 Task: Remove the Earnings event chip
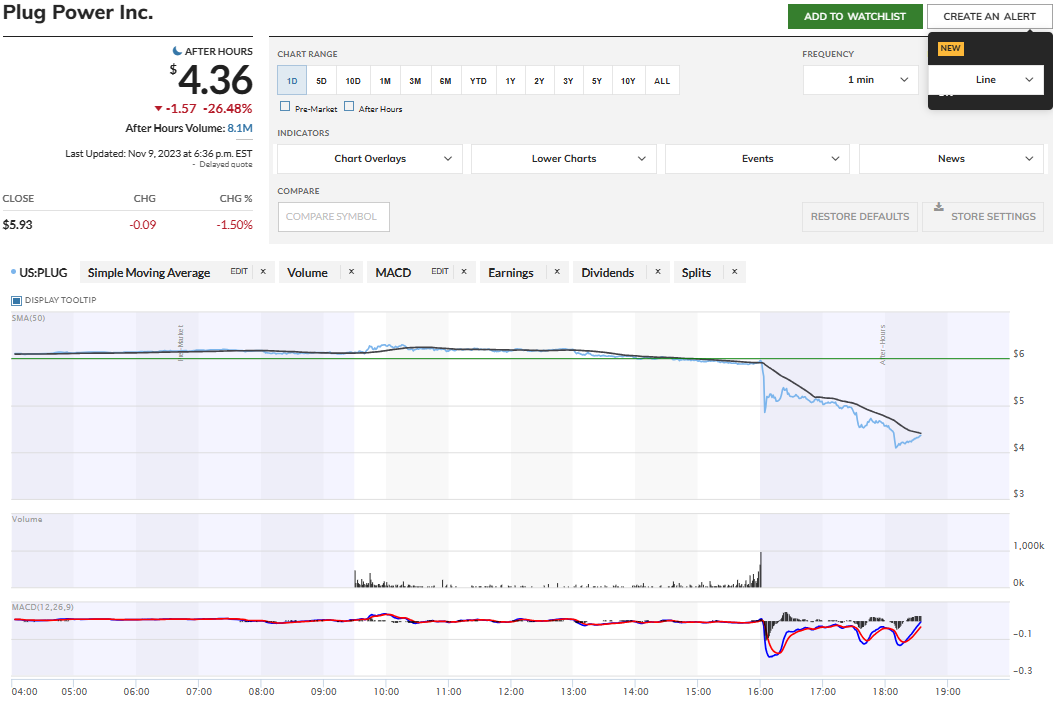tap(557, 272)
